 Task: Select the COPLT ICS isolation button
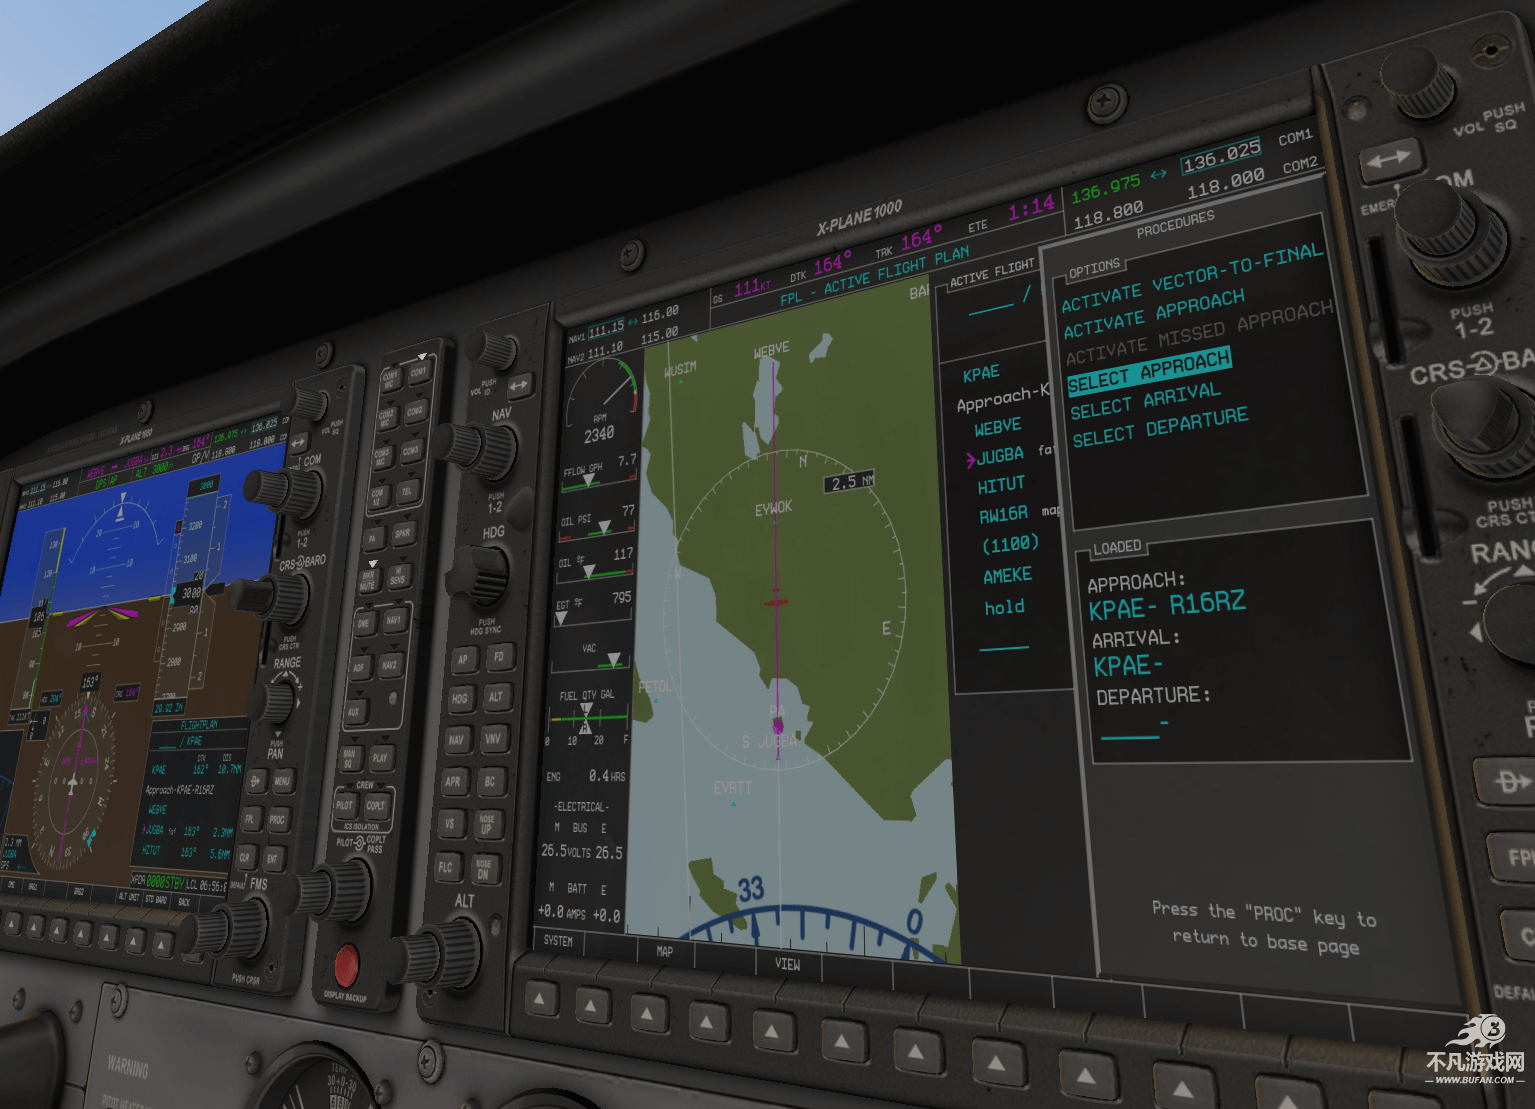point(376,806)
